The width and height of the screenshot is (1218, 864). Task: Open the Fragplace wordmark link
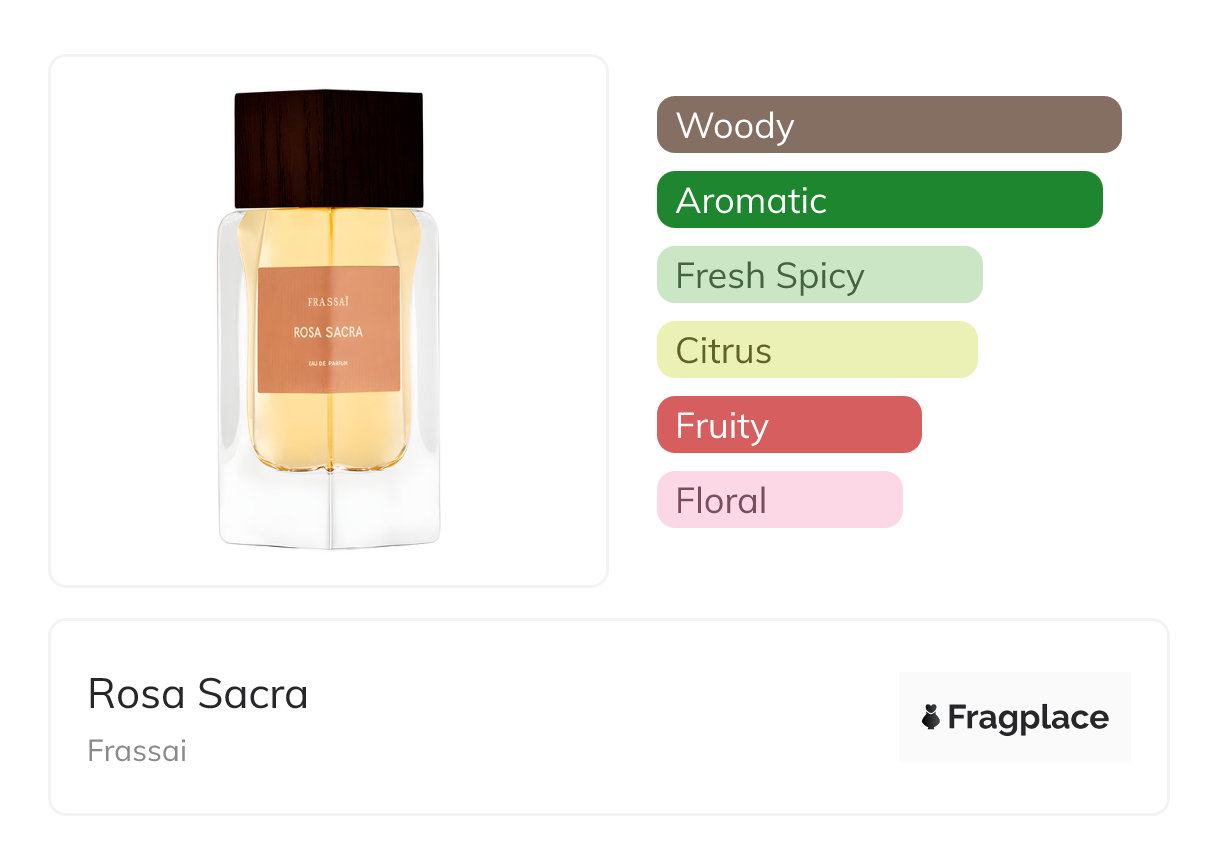pyautogui.click(x=1028, y=717)
